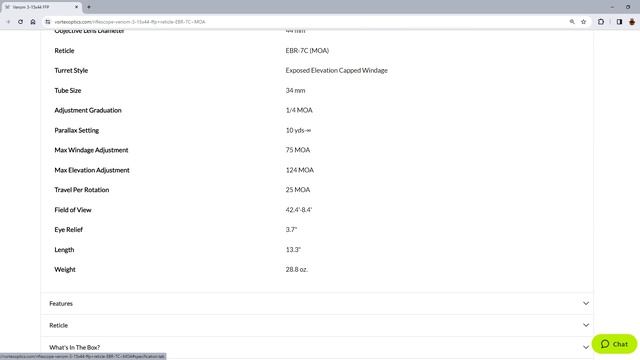Click the '10 yds-∞' parallax value
640x360 pixels.
tap(298, 130)
